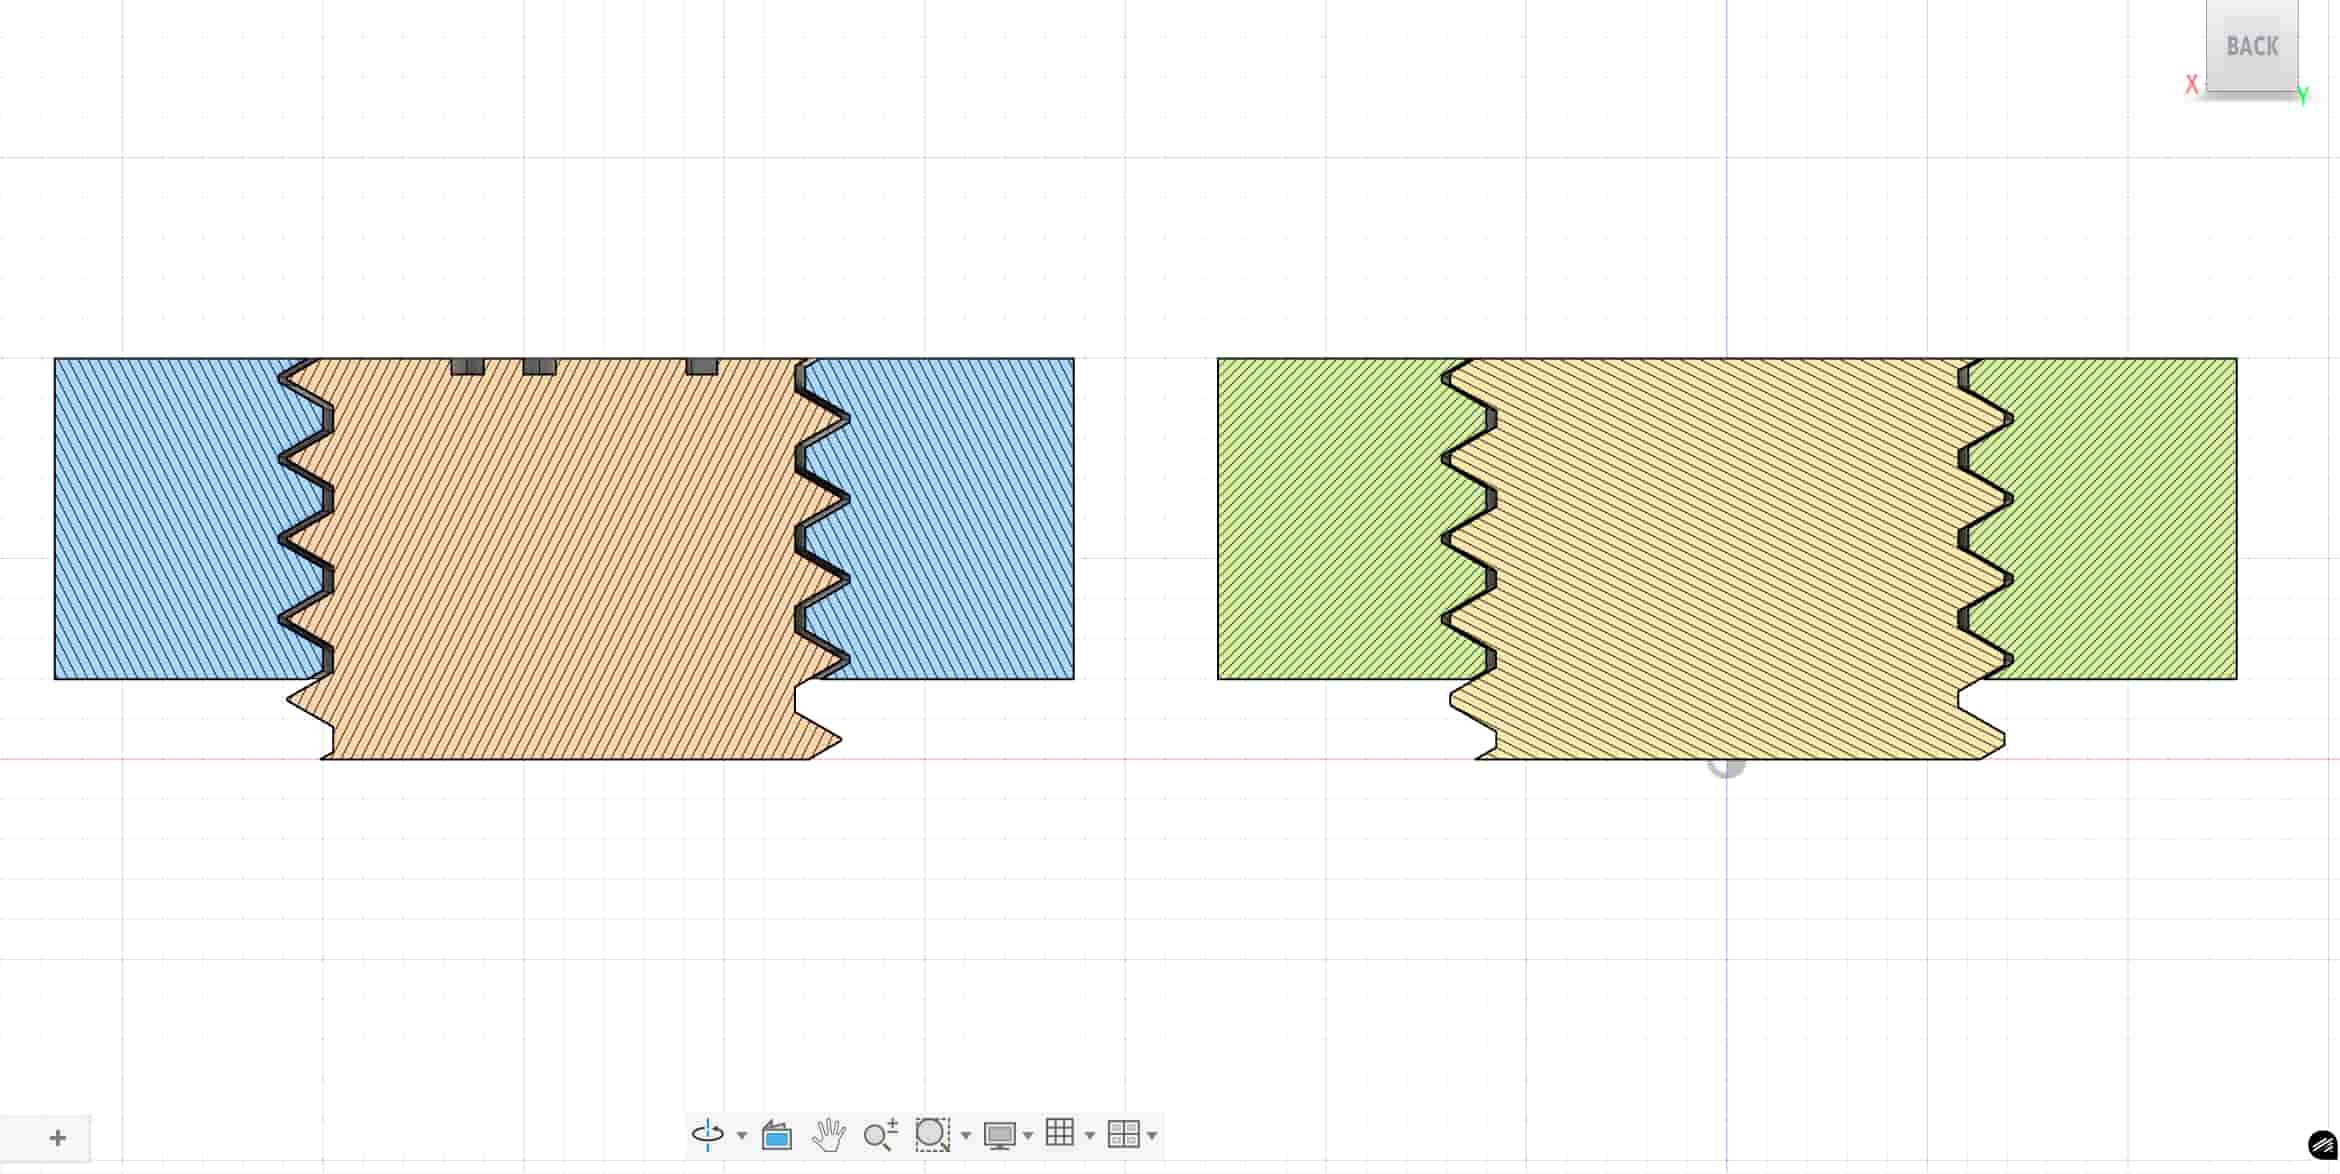Click the Look At icon
Image resolution: width=2340 pixels, height=1174 pixels.
(777, 1135)
